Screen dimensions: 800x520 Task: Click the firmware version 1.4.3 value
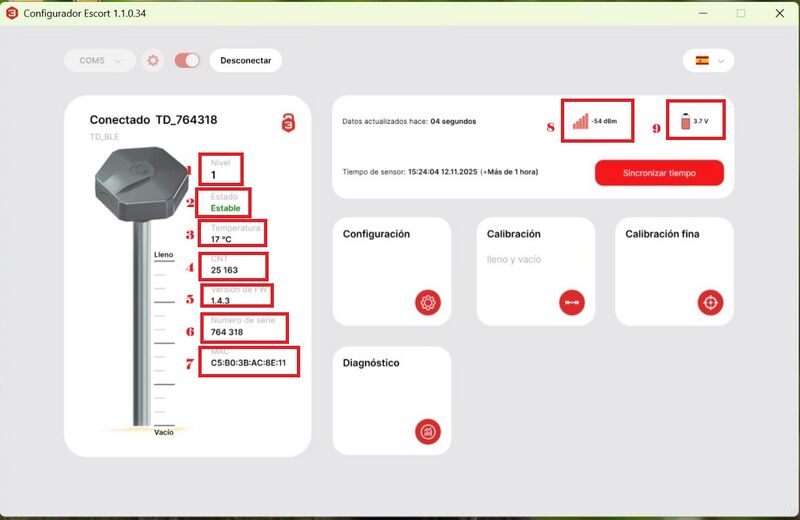click(x=220, y=301)
